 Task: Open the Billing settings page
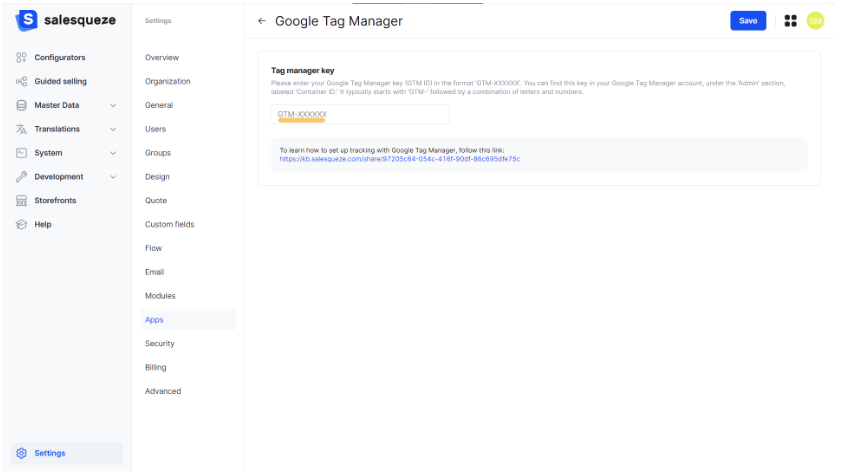pyautogui.click(x=155, y=367)
